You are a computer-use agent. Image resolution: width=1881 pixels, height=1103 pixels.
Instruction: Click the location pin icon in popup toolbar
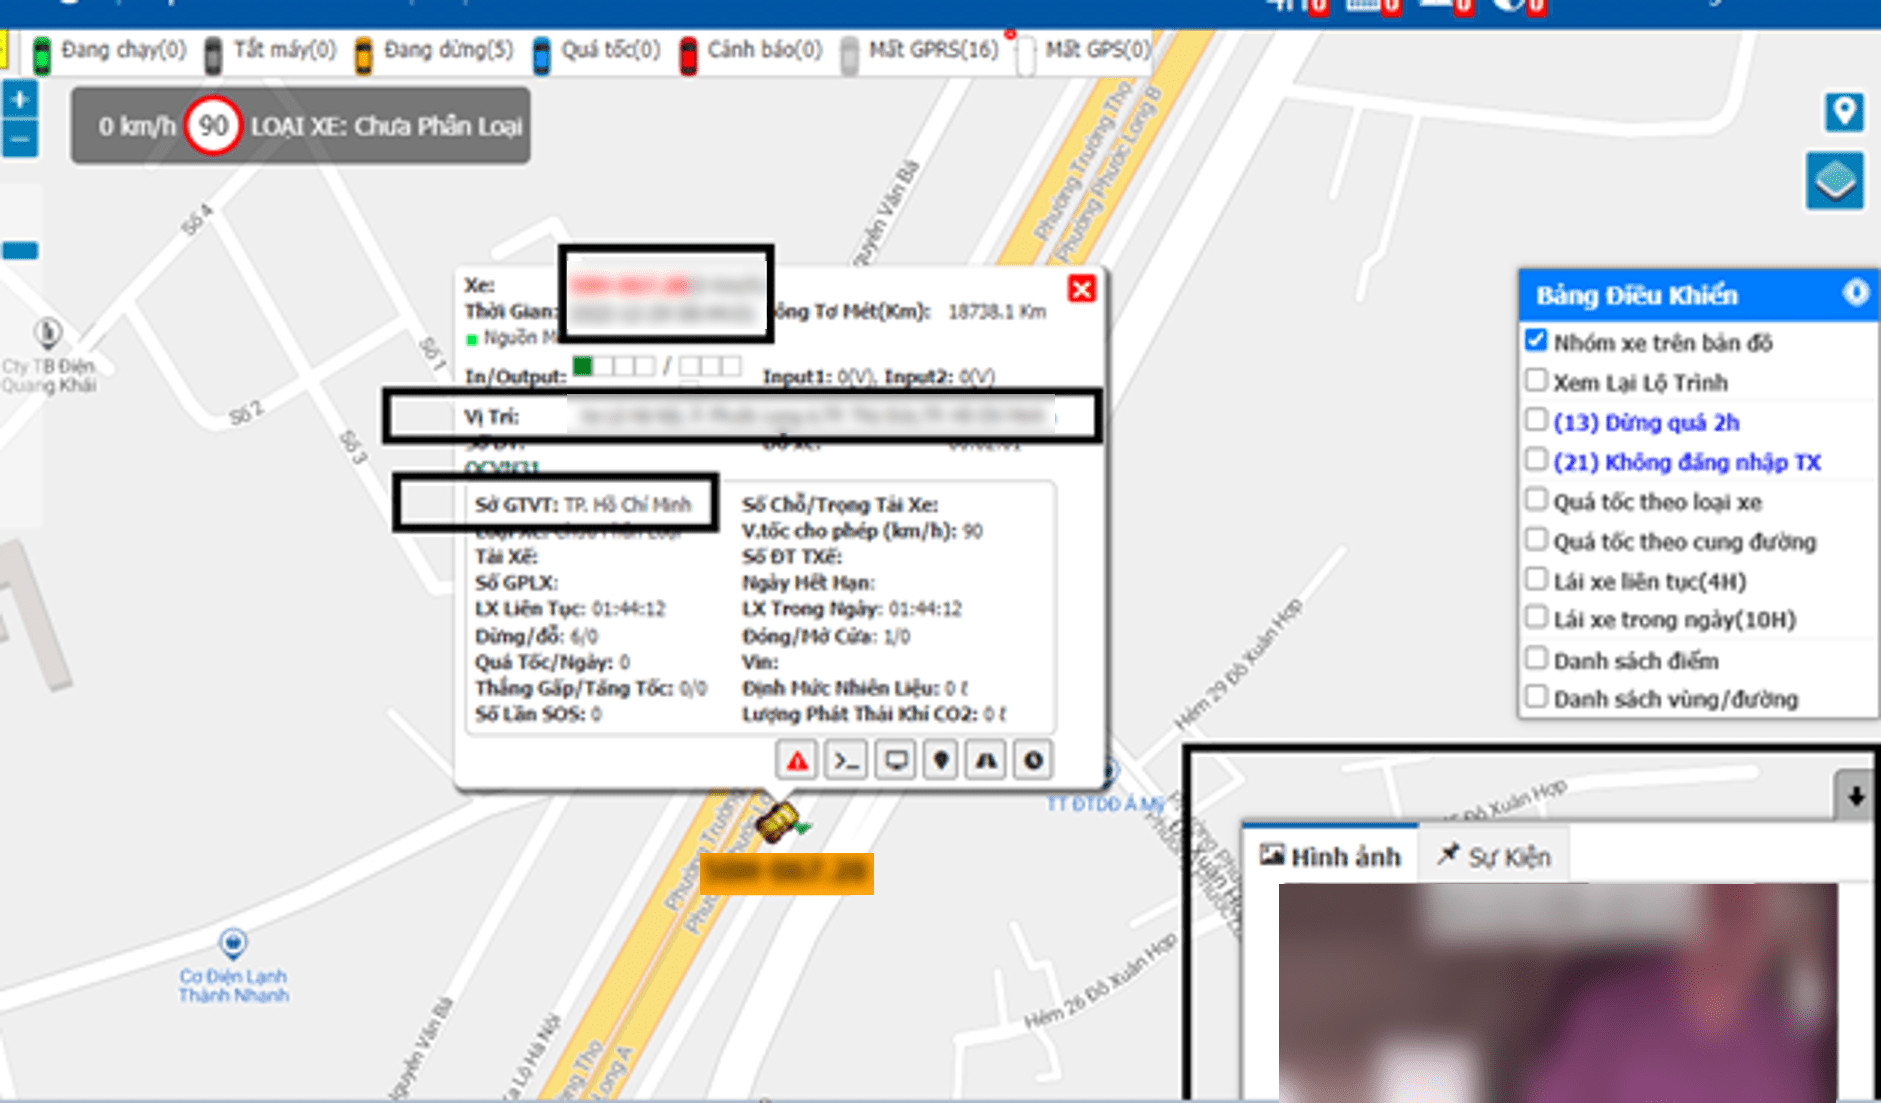click(940, 761)
